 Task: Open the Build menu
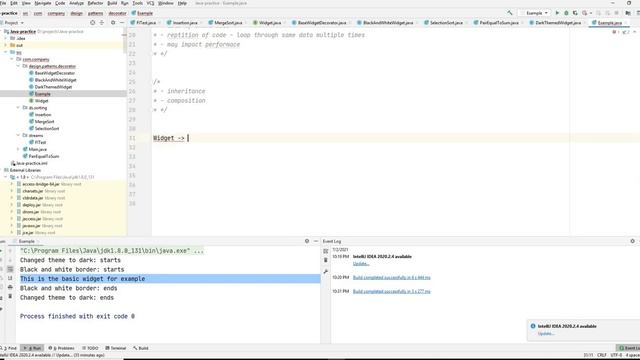click(112, 3)
